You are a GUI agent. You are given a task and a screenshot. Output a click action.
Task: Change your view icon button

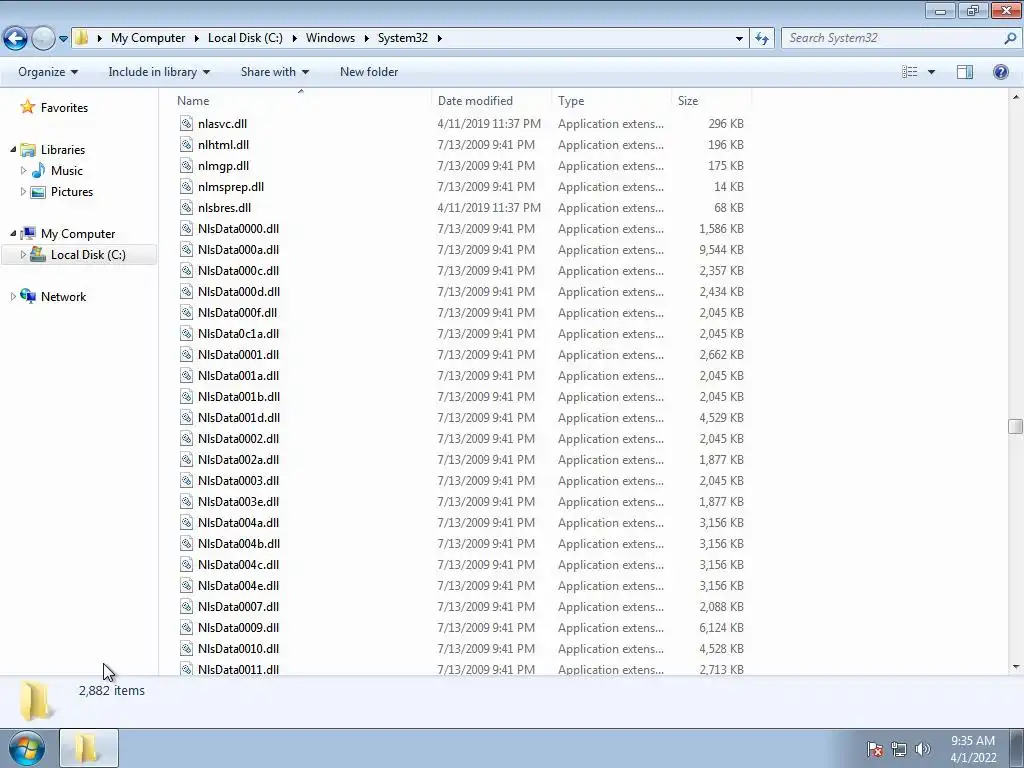coord(910,72)
